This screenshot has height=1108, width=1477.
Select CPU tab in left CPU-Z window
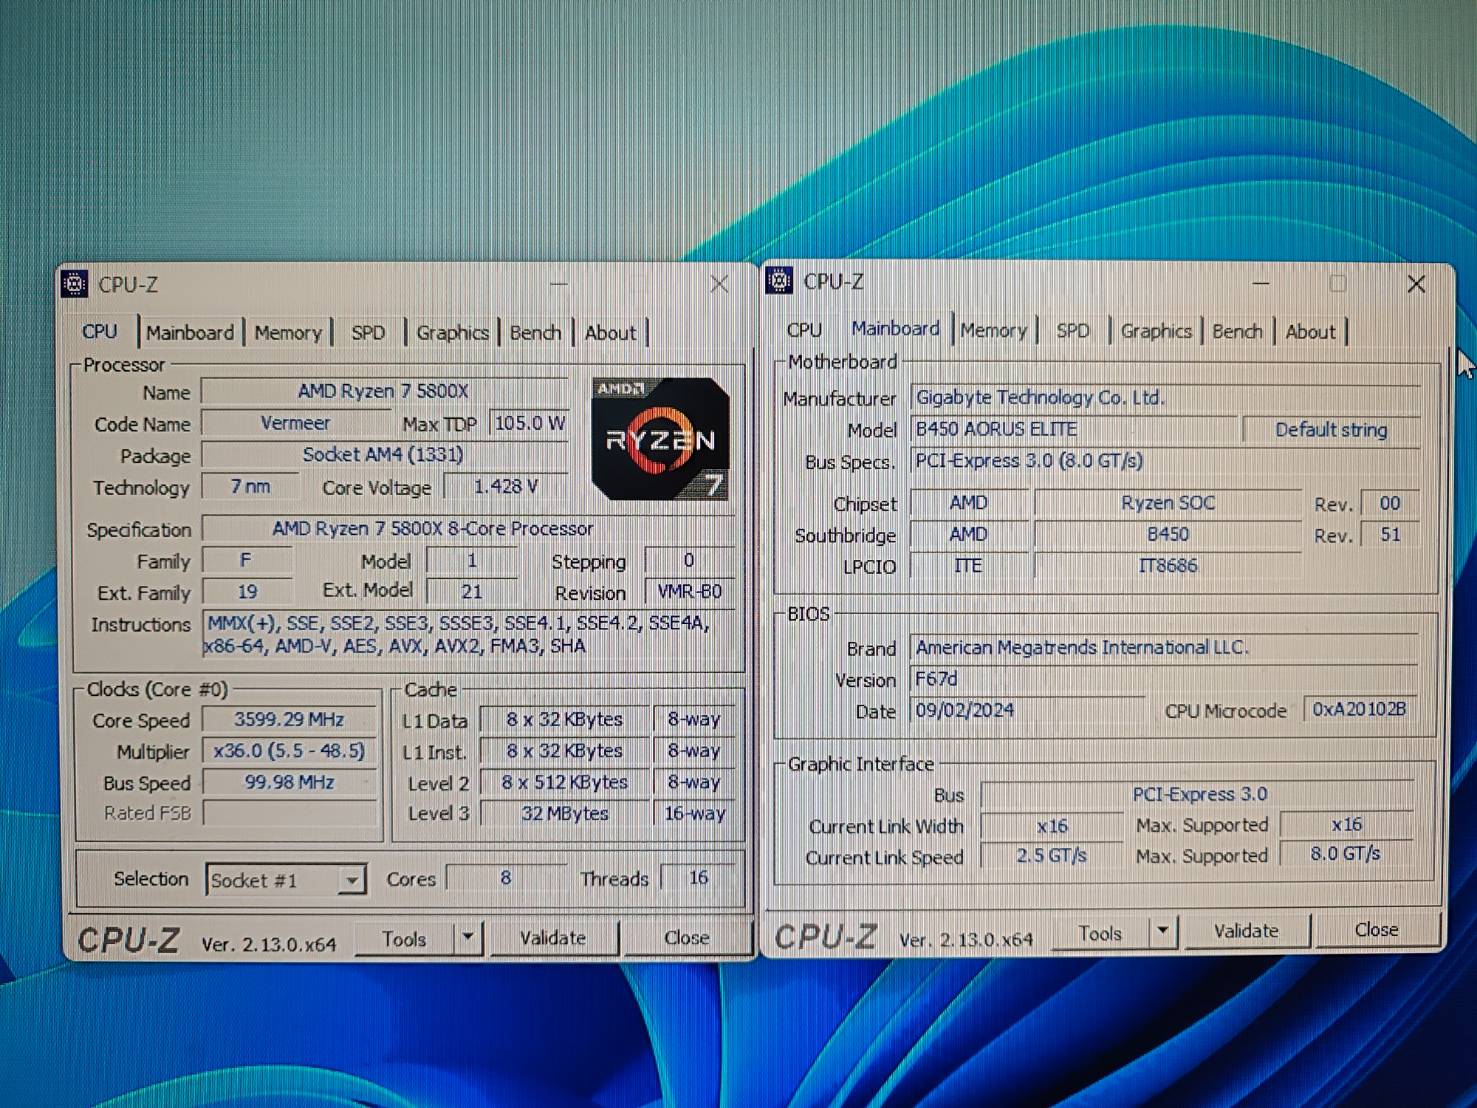coord(100,331)
